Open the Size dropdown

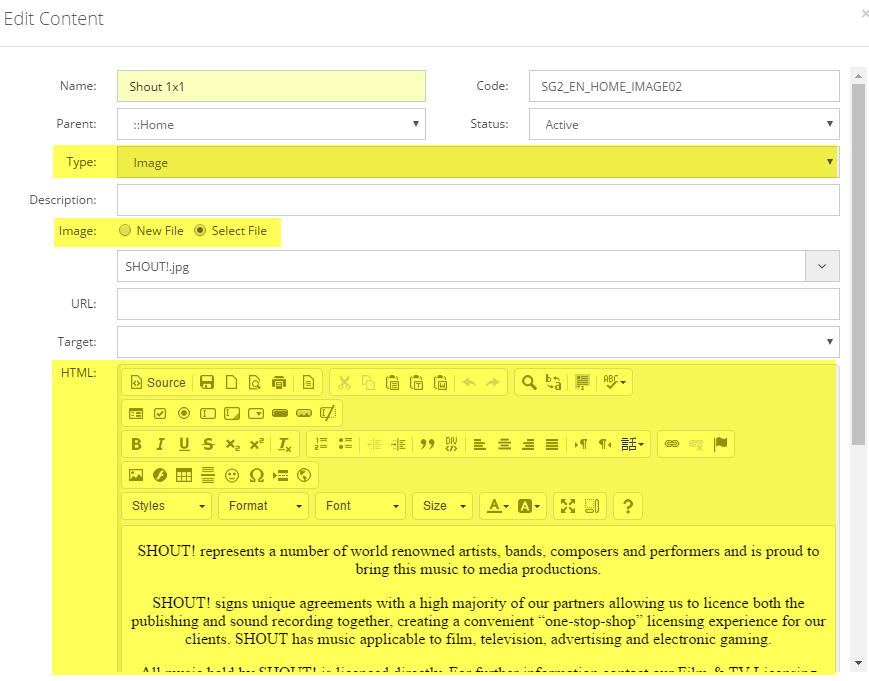[x=442, y=506]
